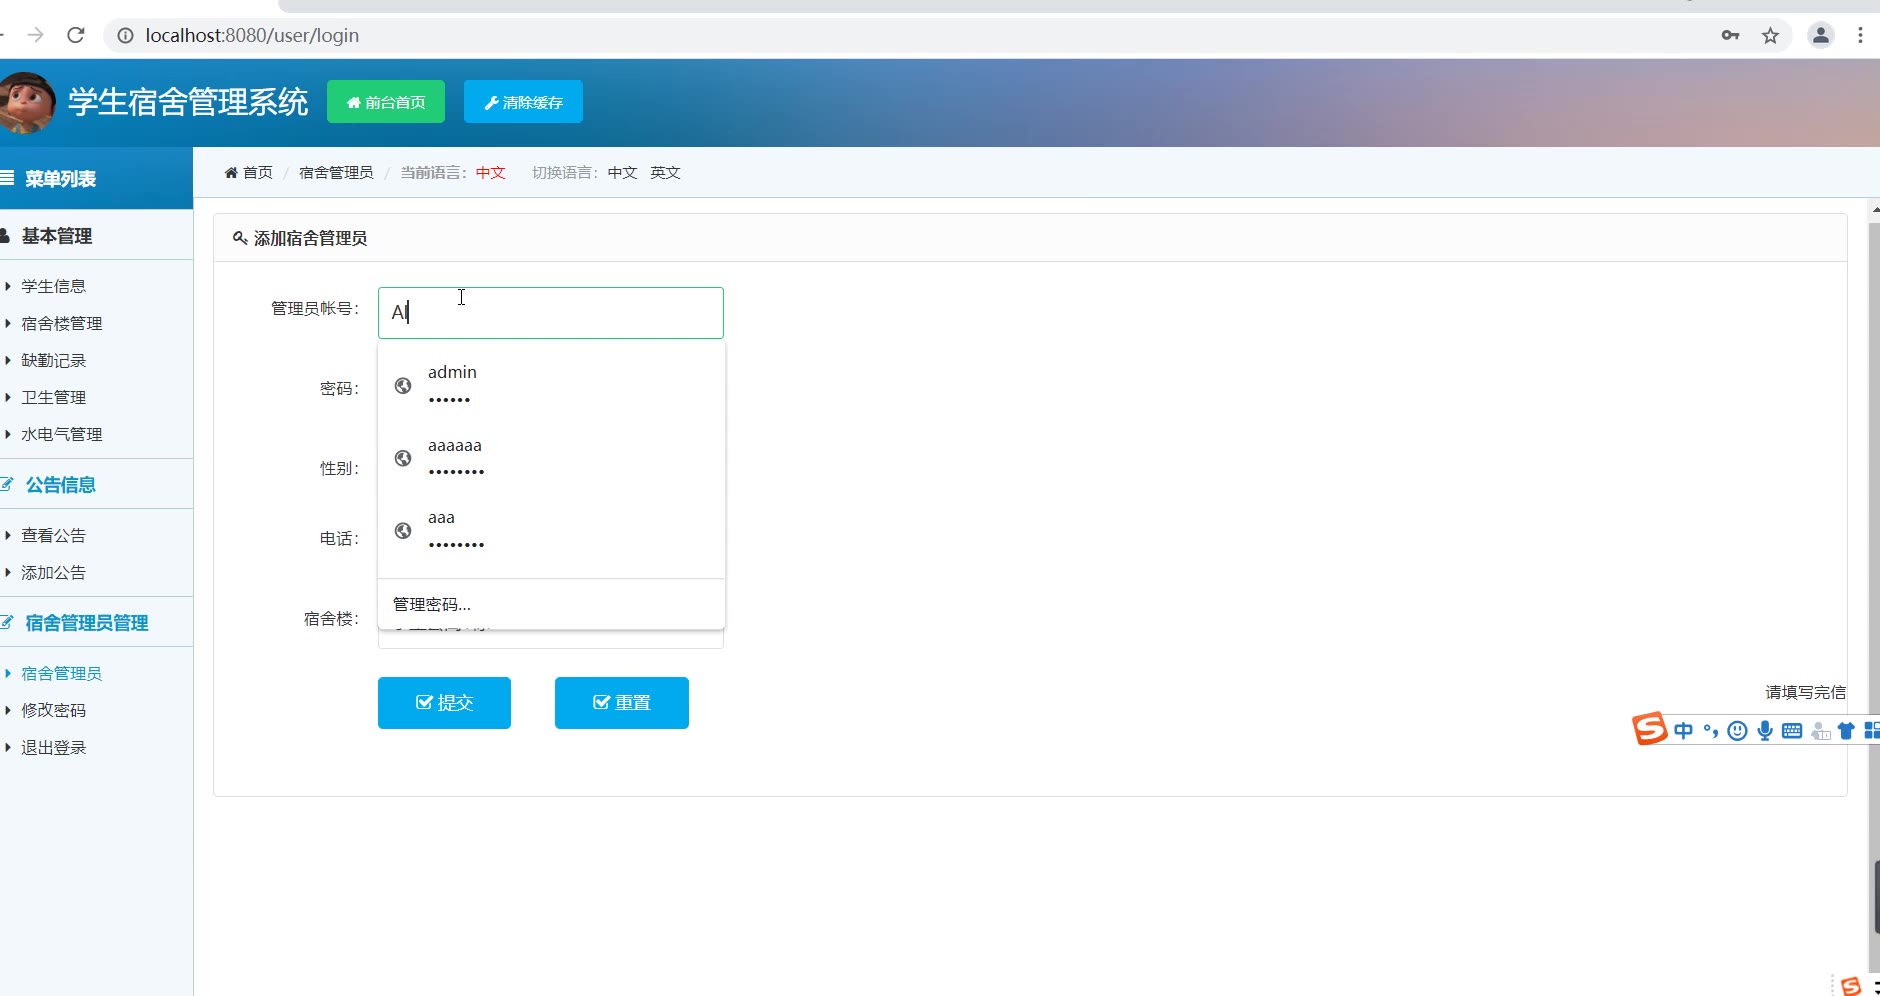Click the browser address bar URL
This screenshot has width=1880, height=996.
252,35
